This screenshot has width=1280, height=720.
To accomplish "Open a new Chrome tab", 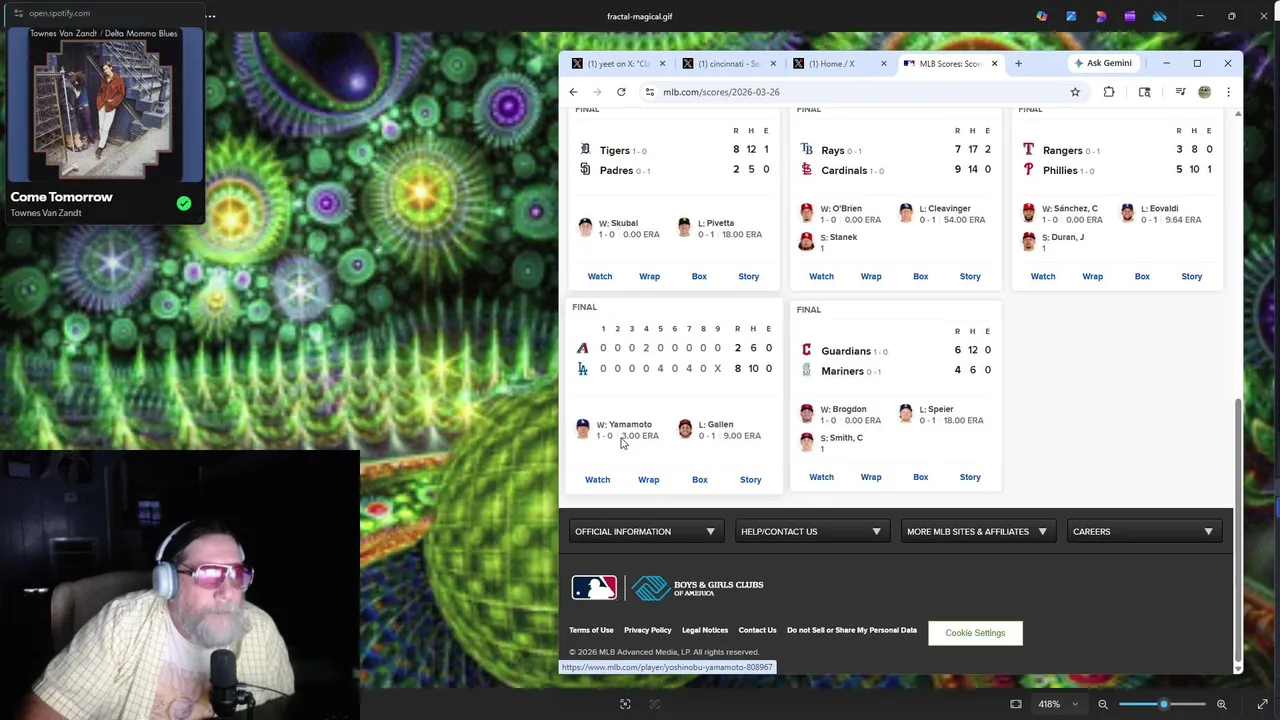I will point(1018,63).
